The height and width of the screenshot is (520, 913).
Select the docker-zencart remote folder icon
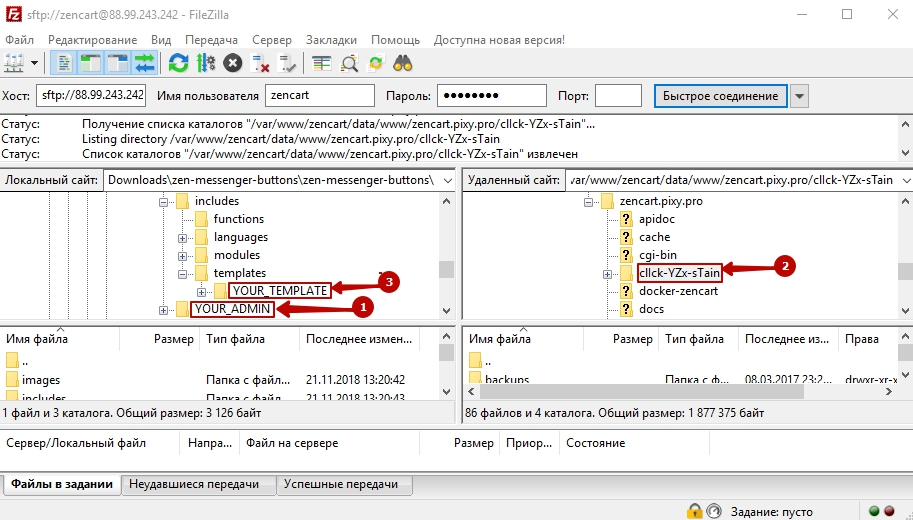pos(626,291)
